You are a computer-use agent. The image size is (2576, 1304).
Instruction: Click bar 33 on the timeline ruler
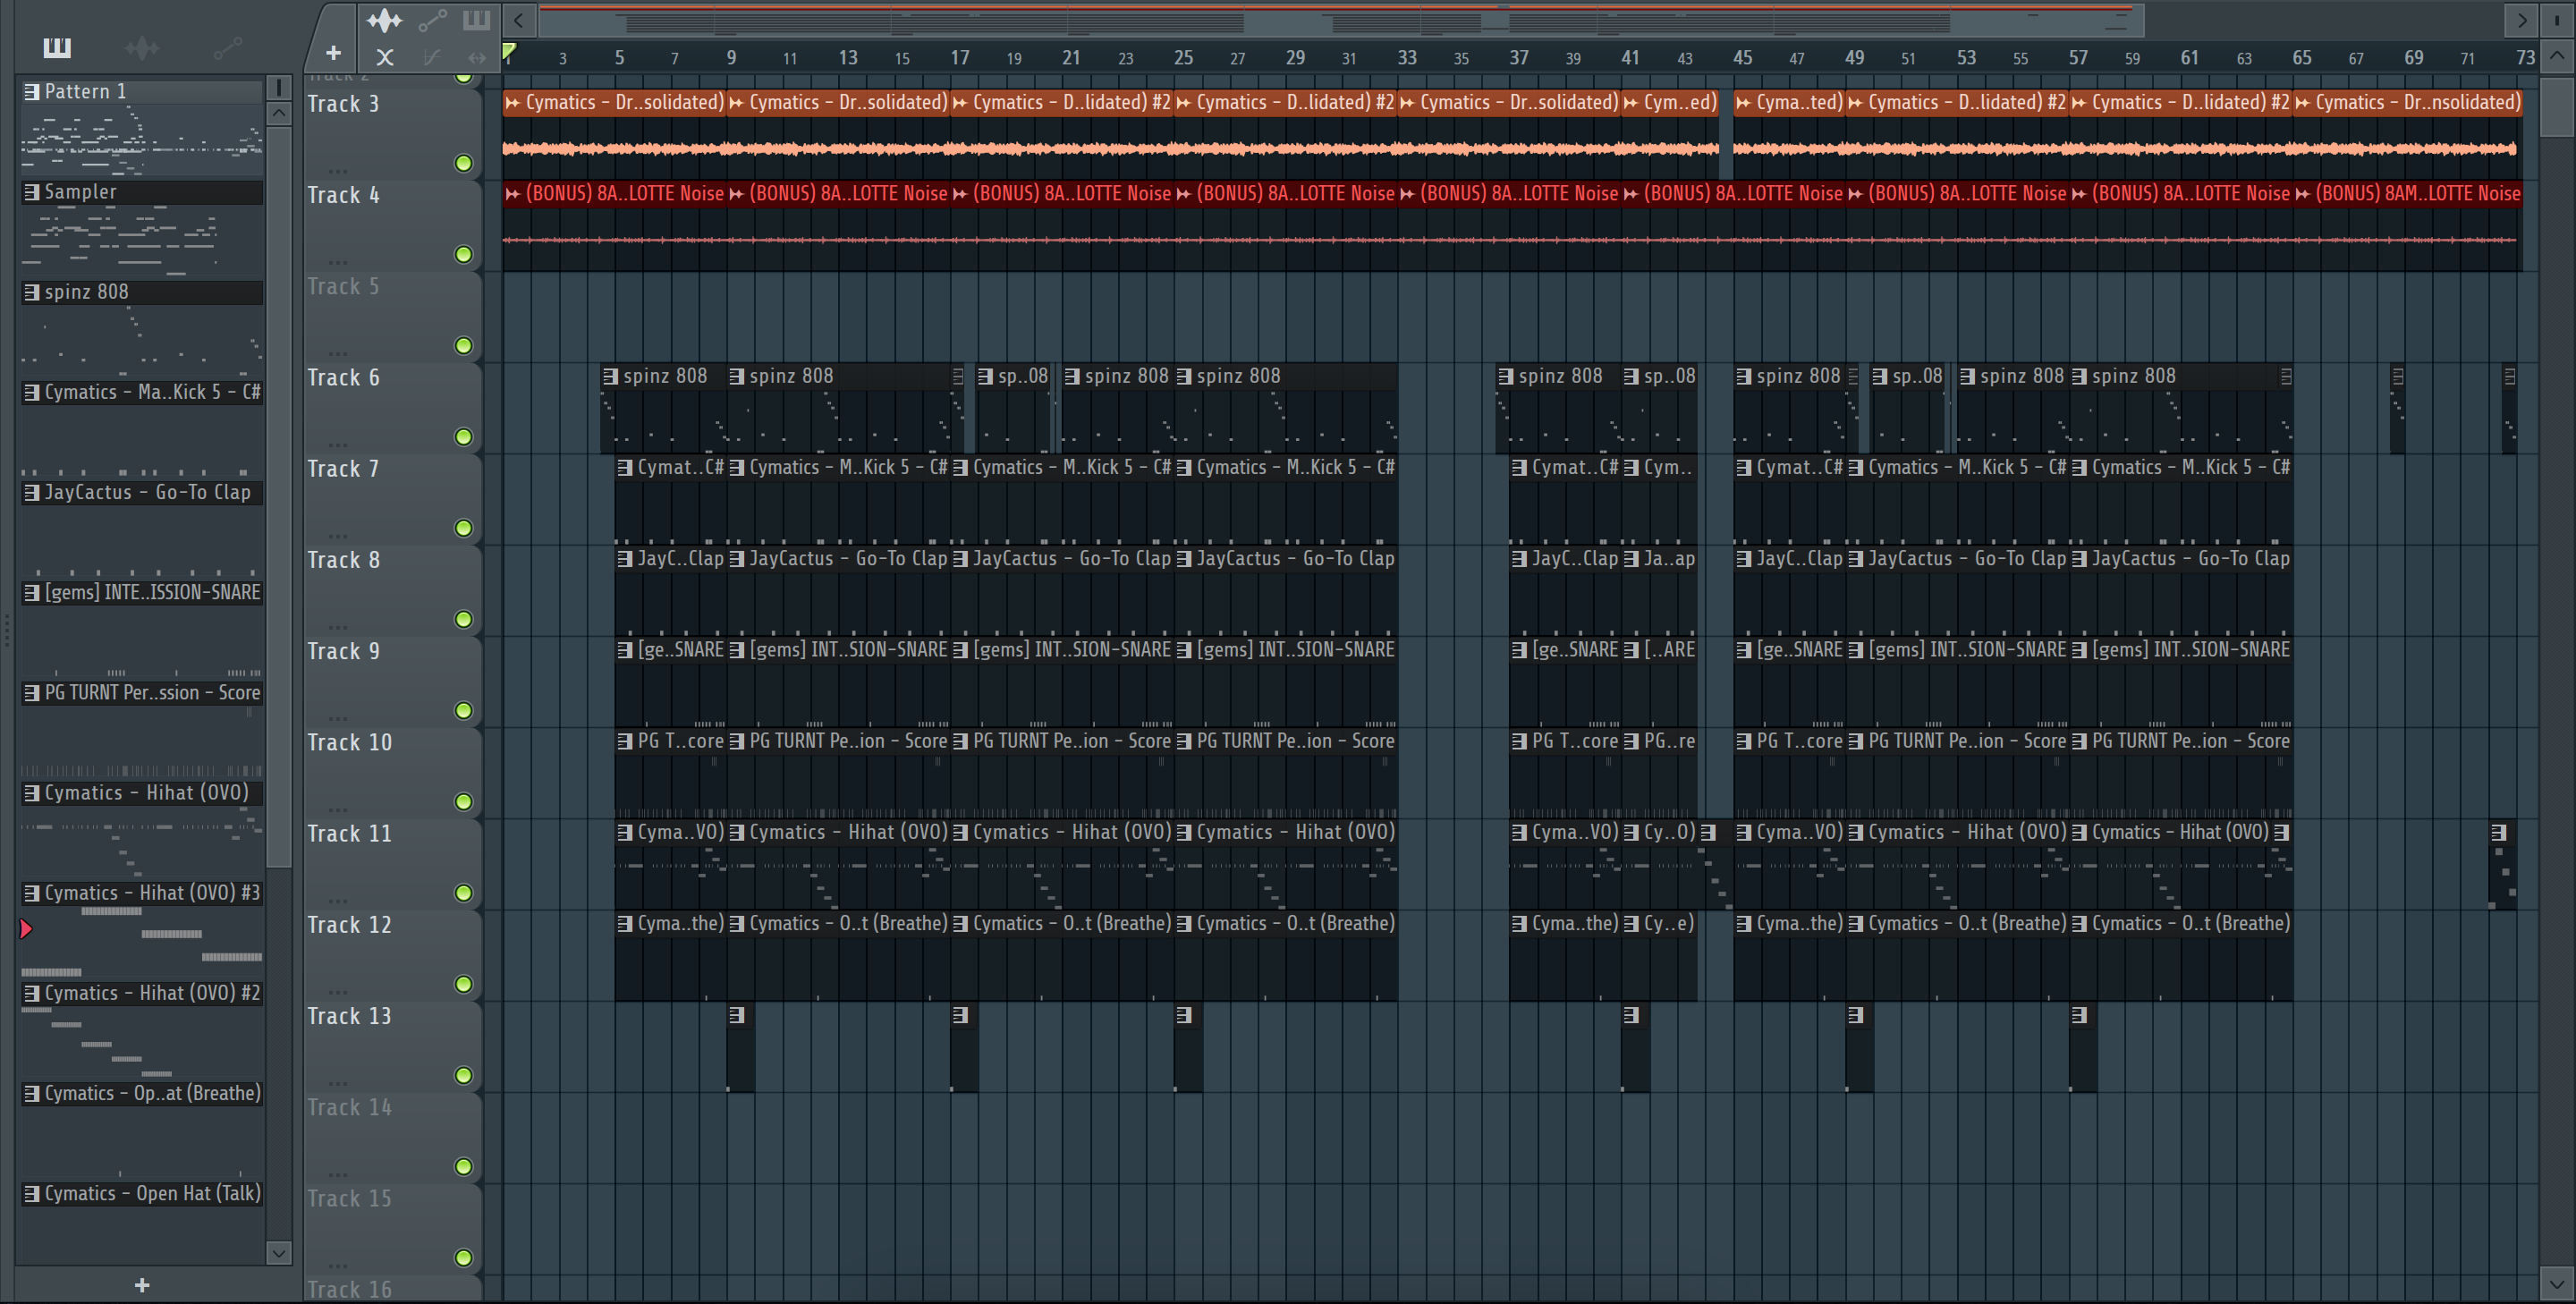1407,58
